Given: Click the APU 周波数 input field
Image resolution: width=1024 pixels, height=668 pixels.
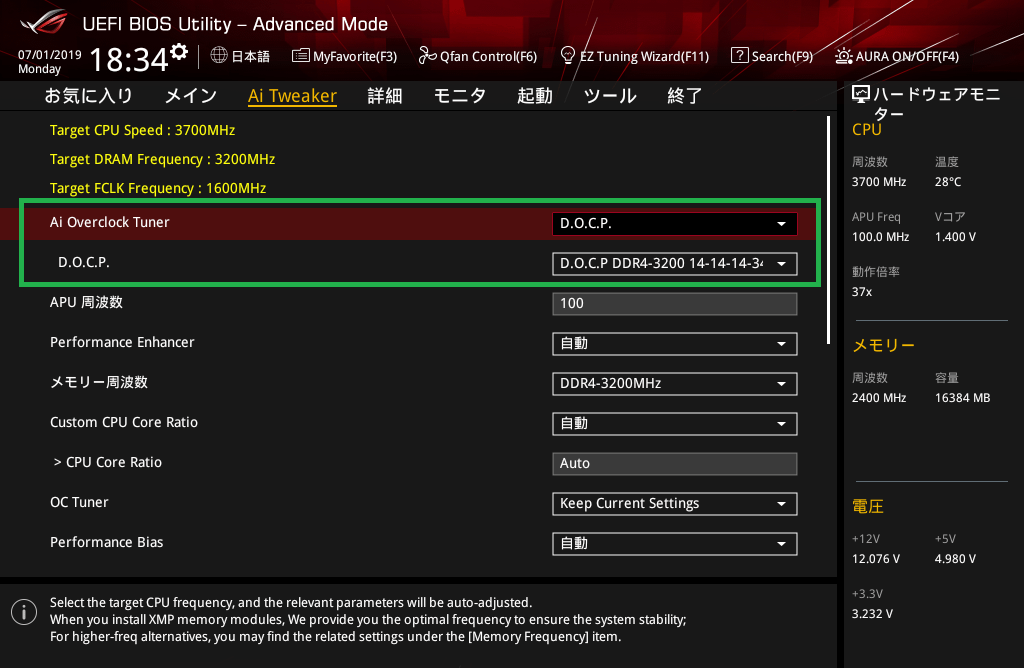Looking at the screenshot, I should pyautogui.click(x=675, y=304).
